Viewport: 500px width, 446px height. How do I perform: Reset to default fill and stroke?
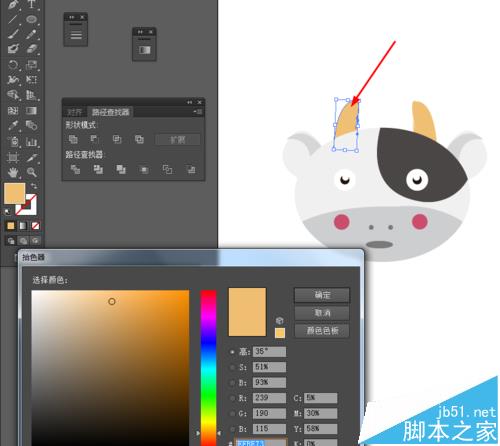coord(7,211)
